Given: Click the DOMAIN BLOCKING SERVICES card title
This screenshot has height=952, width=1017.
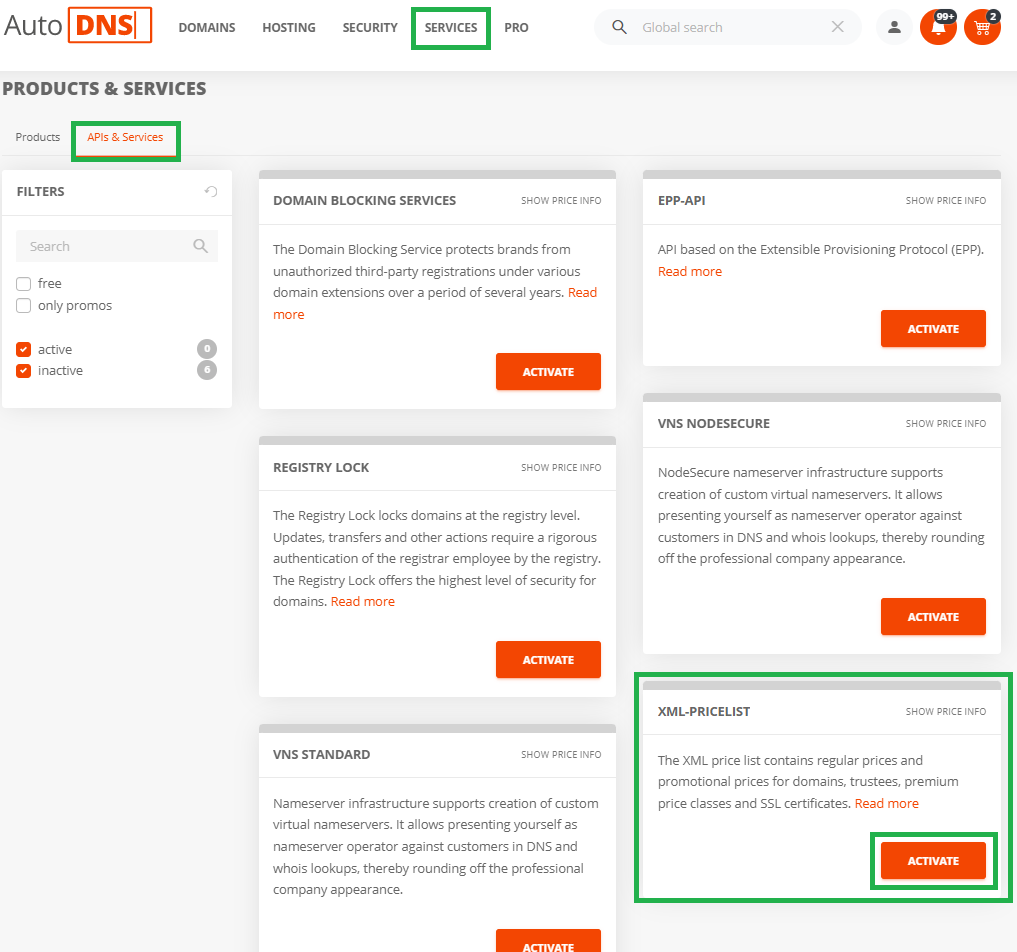Looking at the screenshot, I should coord(365,201).
